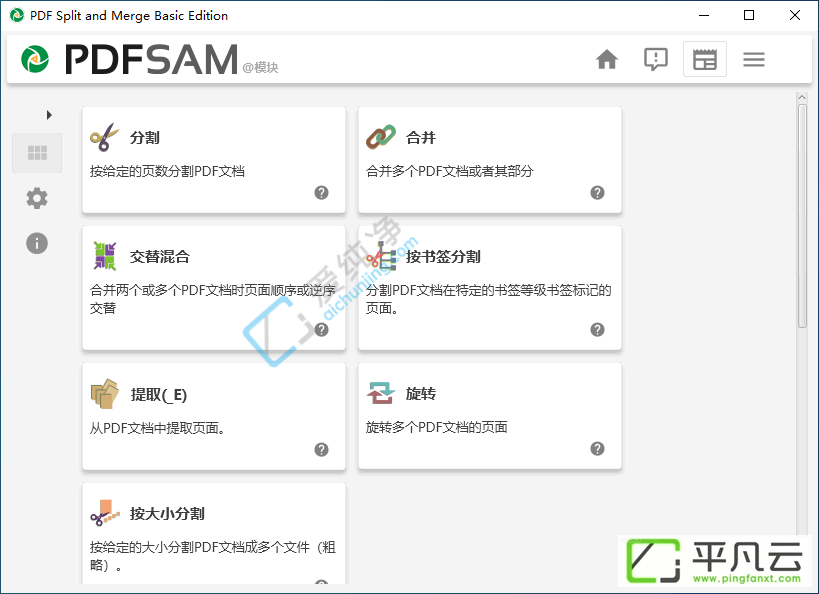Click description 旋转多个PDF文档的页面
The height and width of the screenshot is (594, 819).
click(437, 427)
